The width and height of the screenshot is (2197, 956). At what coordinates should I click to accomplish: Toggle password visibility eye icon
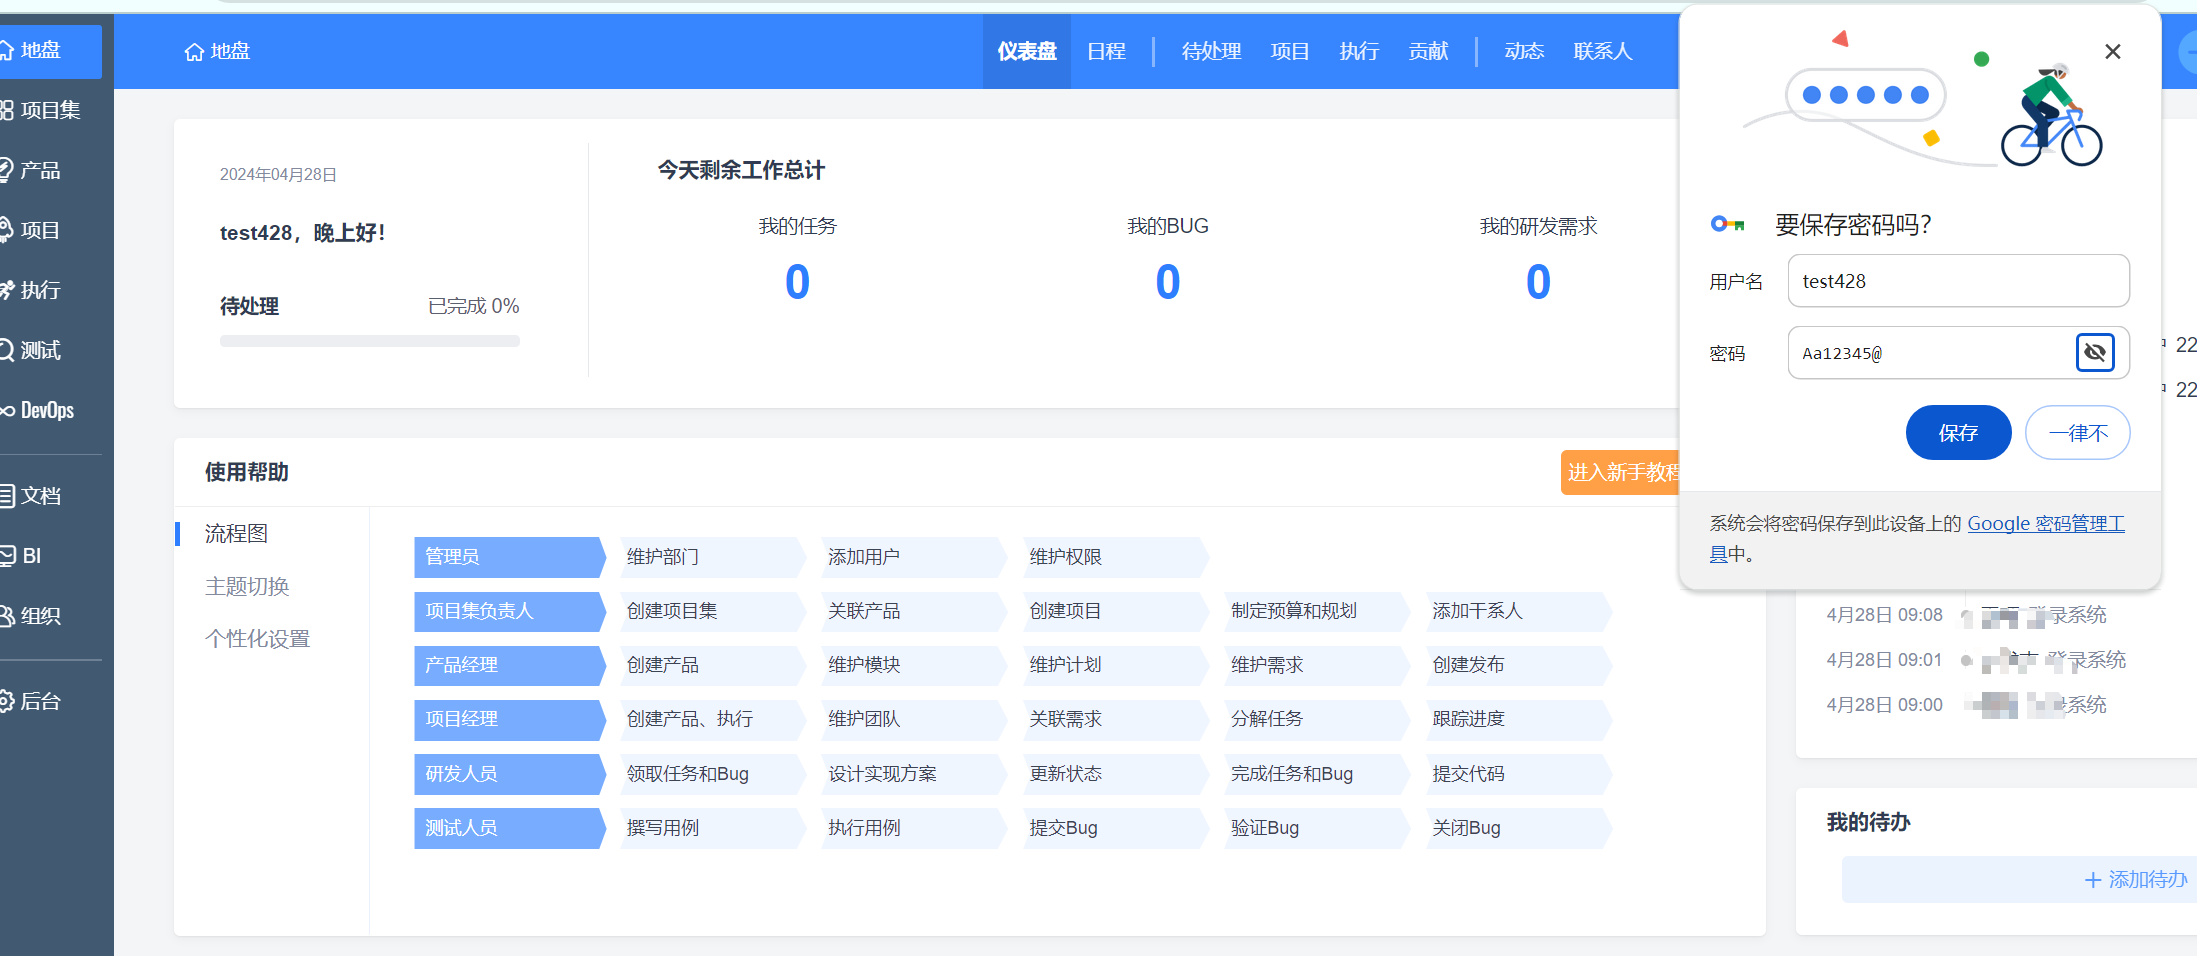pyautogui.click(x=2095, y=352)
